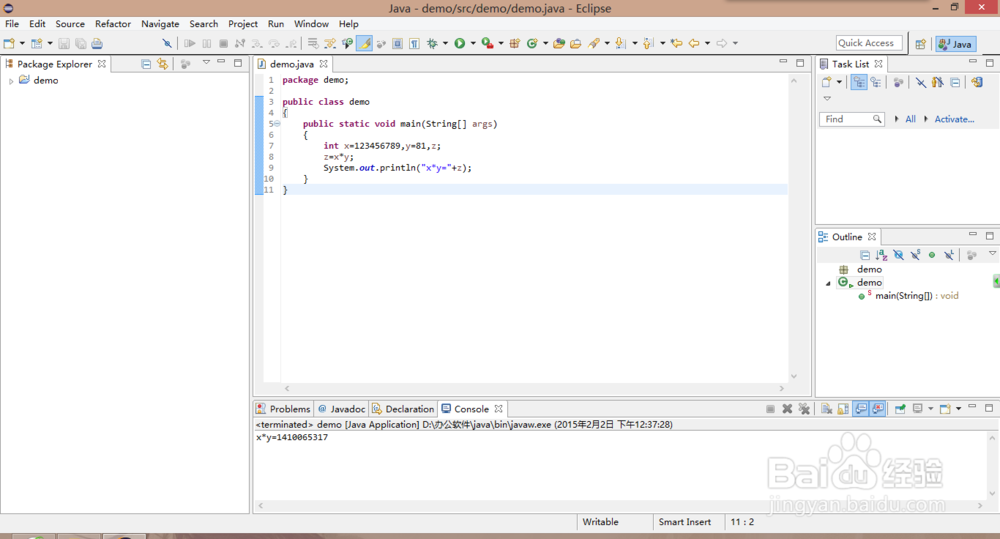The height and width of the screenshot is (539, 1000).
Task: Open the Project menu
Action: (243, 24)
